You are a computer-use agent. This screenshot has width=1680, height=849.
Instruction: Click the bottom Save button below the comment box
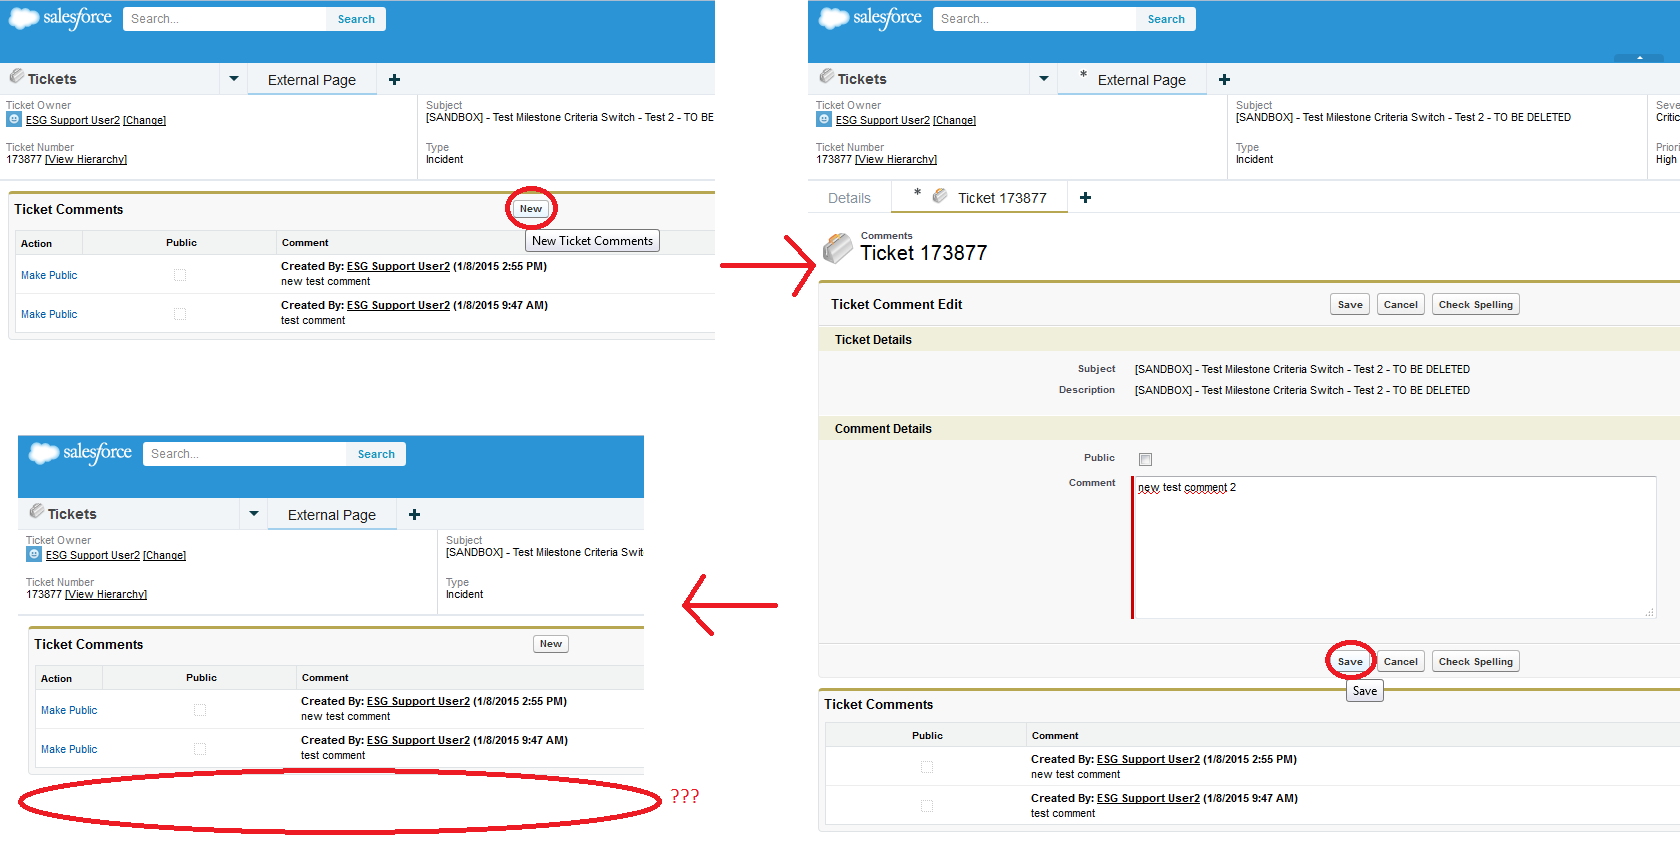(x=1350, y=662)
